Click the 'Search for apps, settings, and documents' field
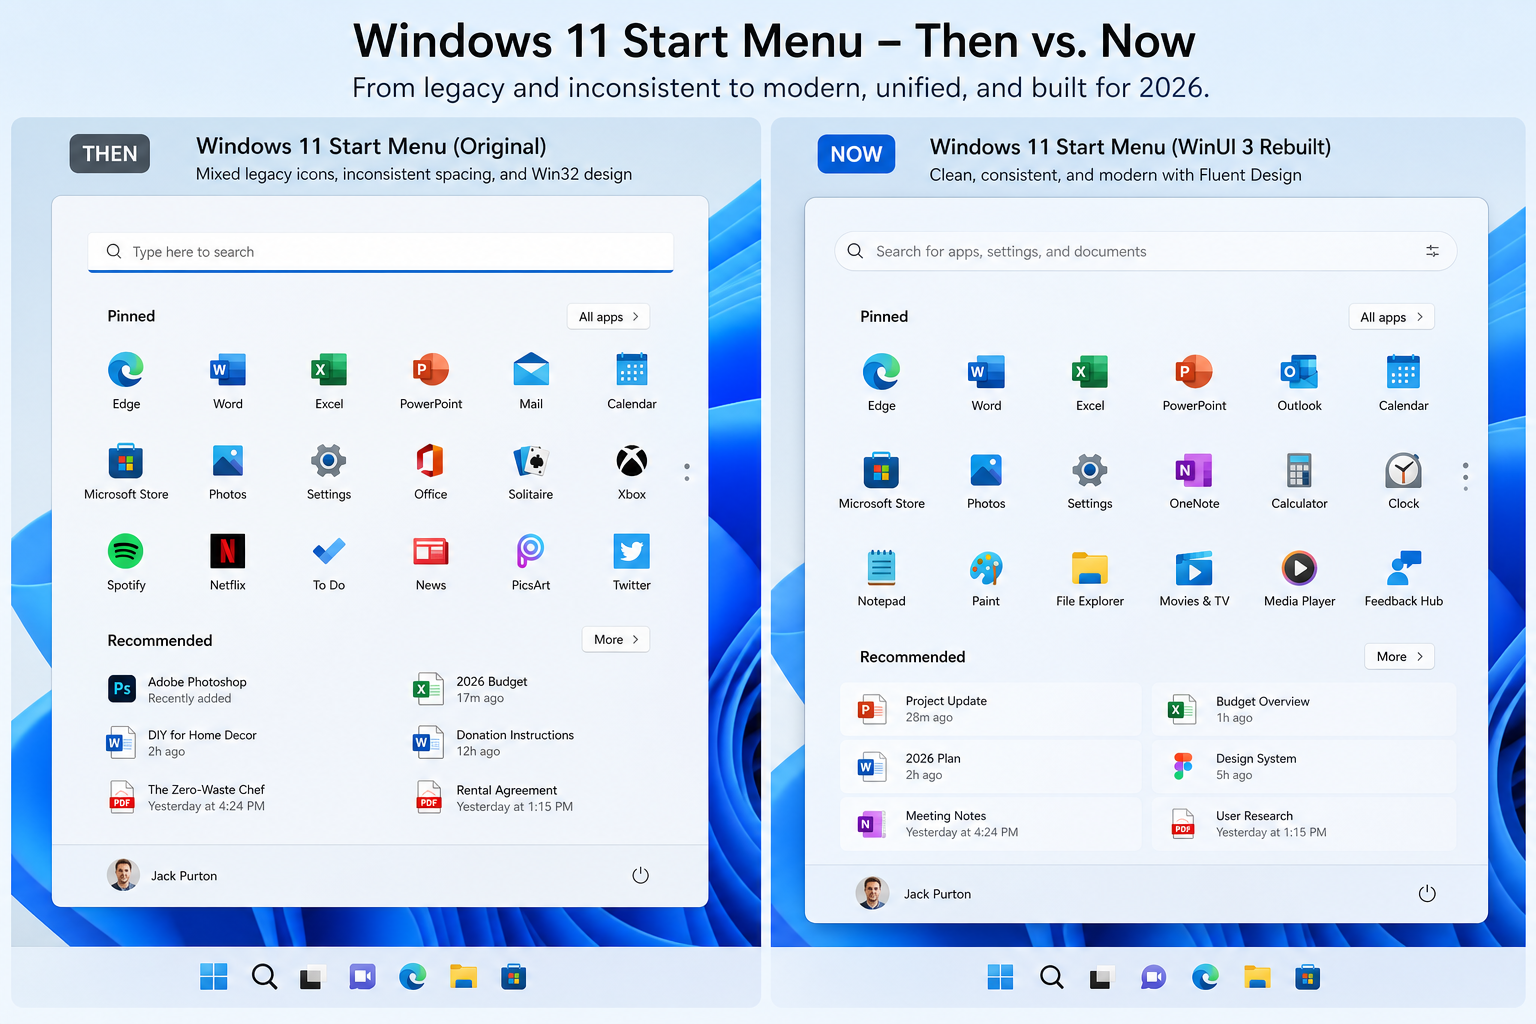This screenshot has width=1536, height=1024. 1145,251
